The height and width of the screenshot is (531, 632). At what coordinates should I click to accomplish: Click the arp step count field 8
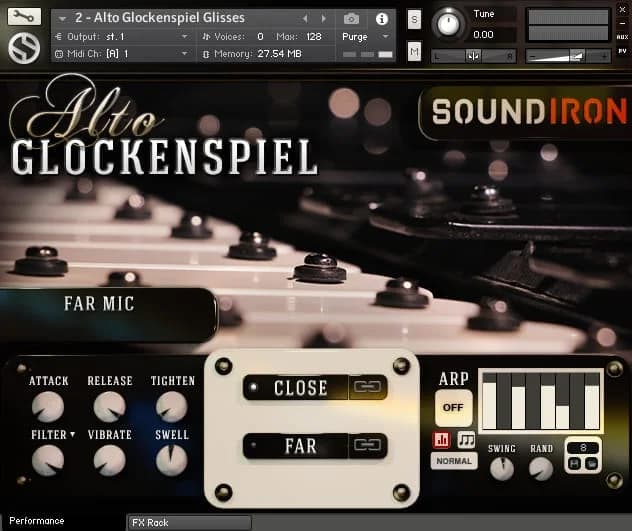pos(583,447)
